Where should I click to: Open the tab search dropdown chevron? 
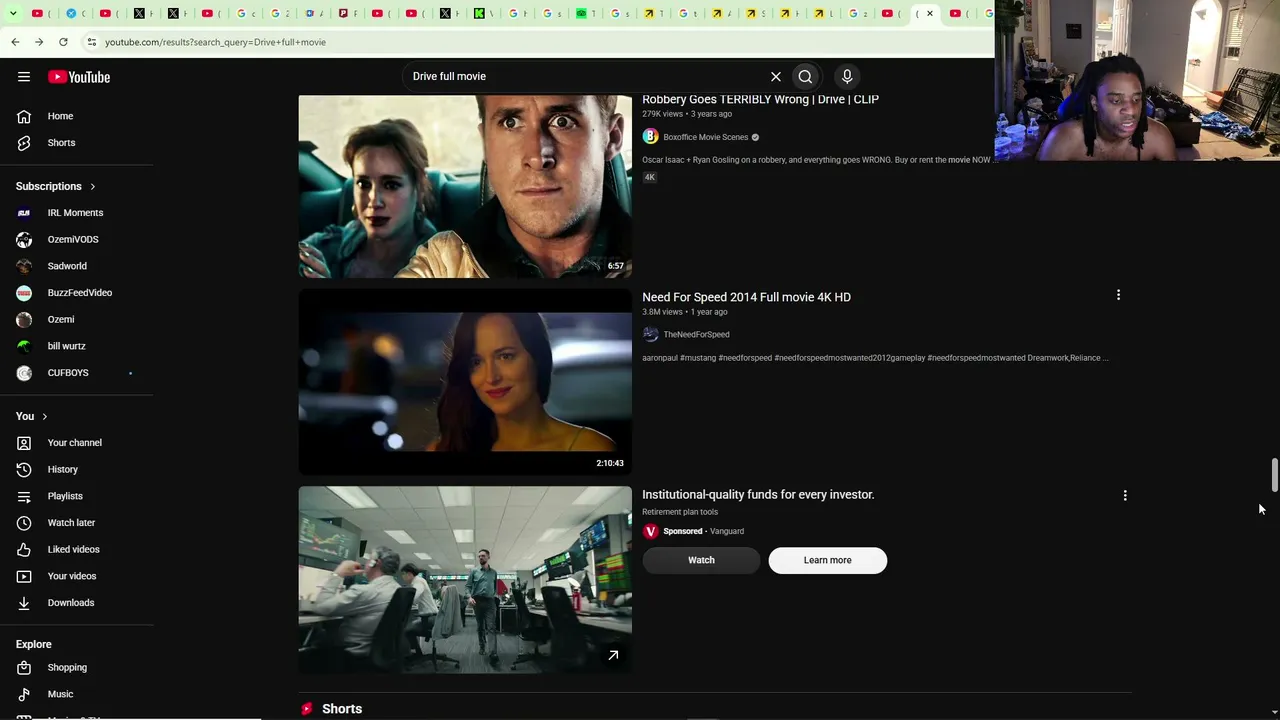pyautogui.click(x=13, y=13)
